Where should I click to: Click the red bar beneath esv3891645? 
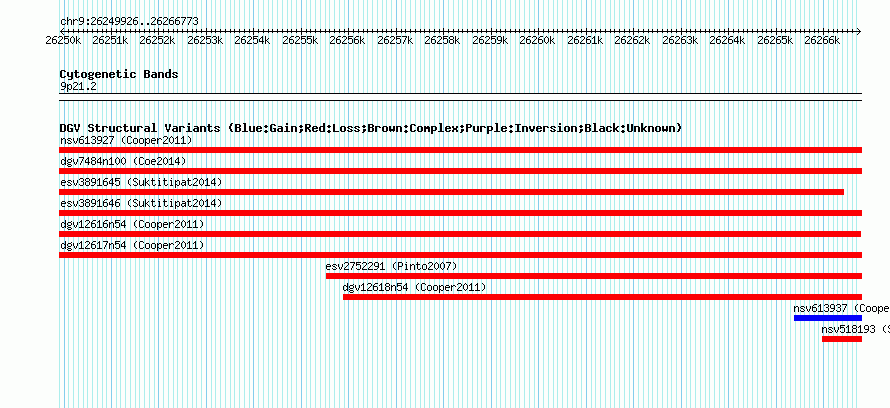pyautogui.click(x=451, y=192)
